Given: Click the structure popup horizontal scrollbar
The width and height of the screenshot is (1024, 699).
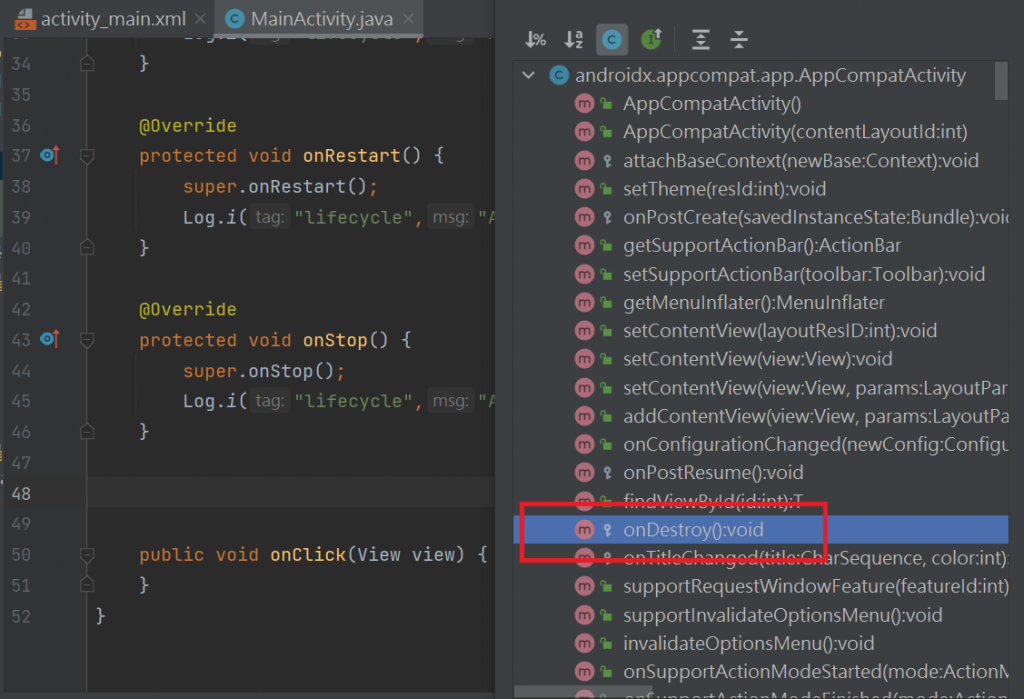Looking at the screenshot, I should pos(583,692).
